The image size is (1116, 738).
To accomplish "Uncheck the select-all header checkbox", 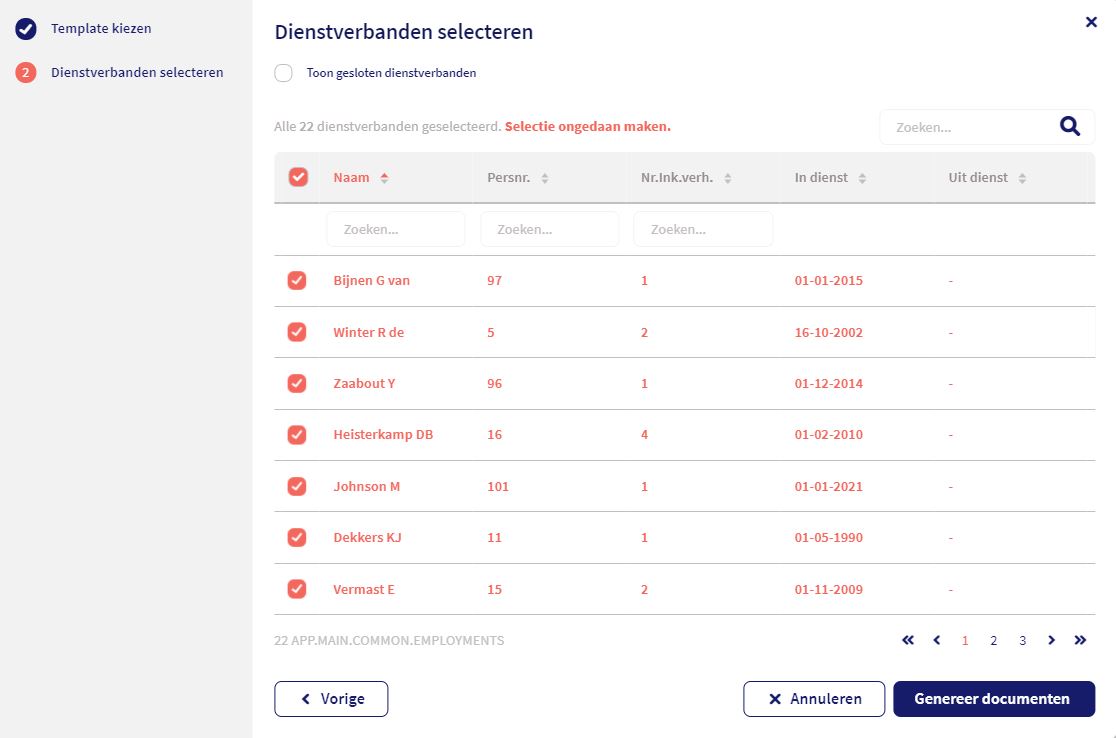I will point(298,177).
